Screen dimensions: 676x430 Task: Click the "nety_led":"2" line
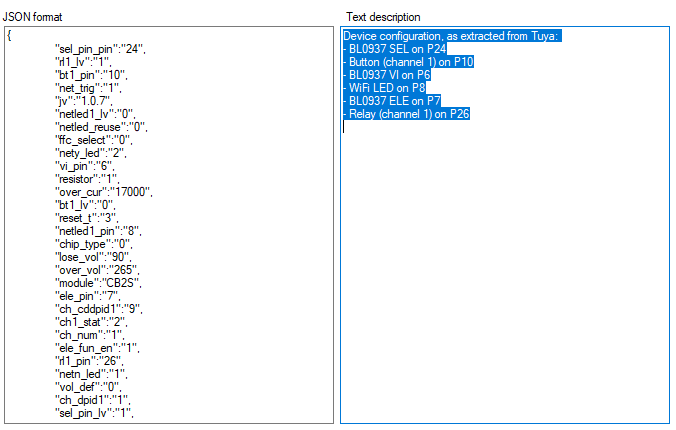click(91, 153)
